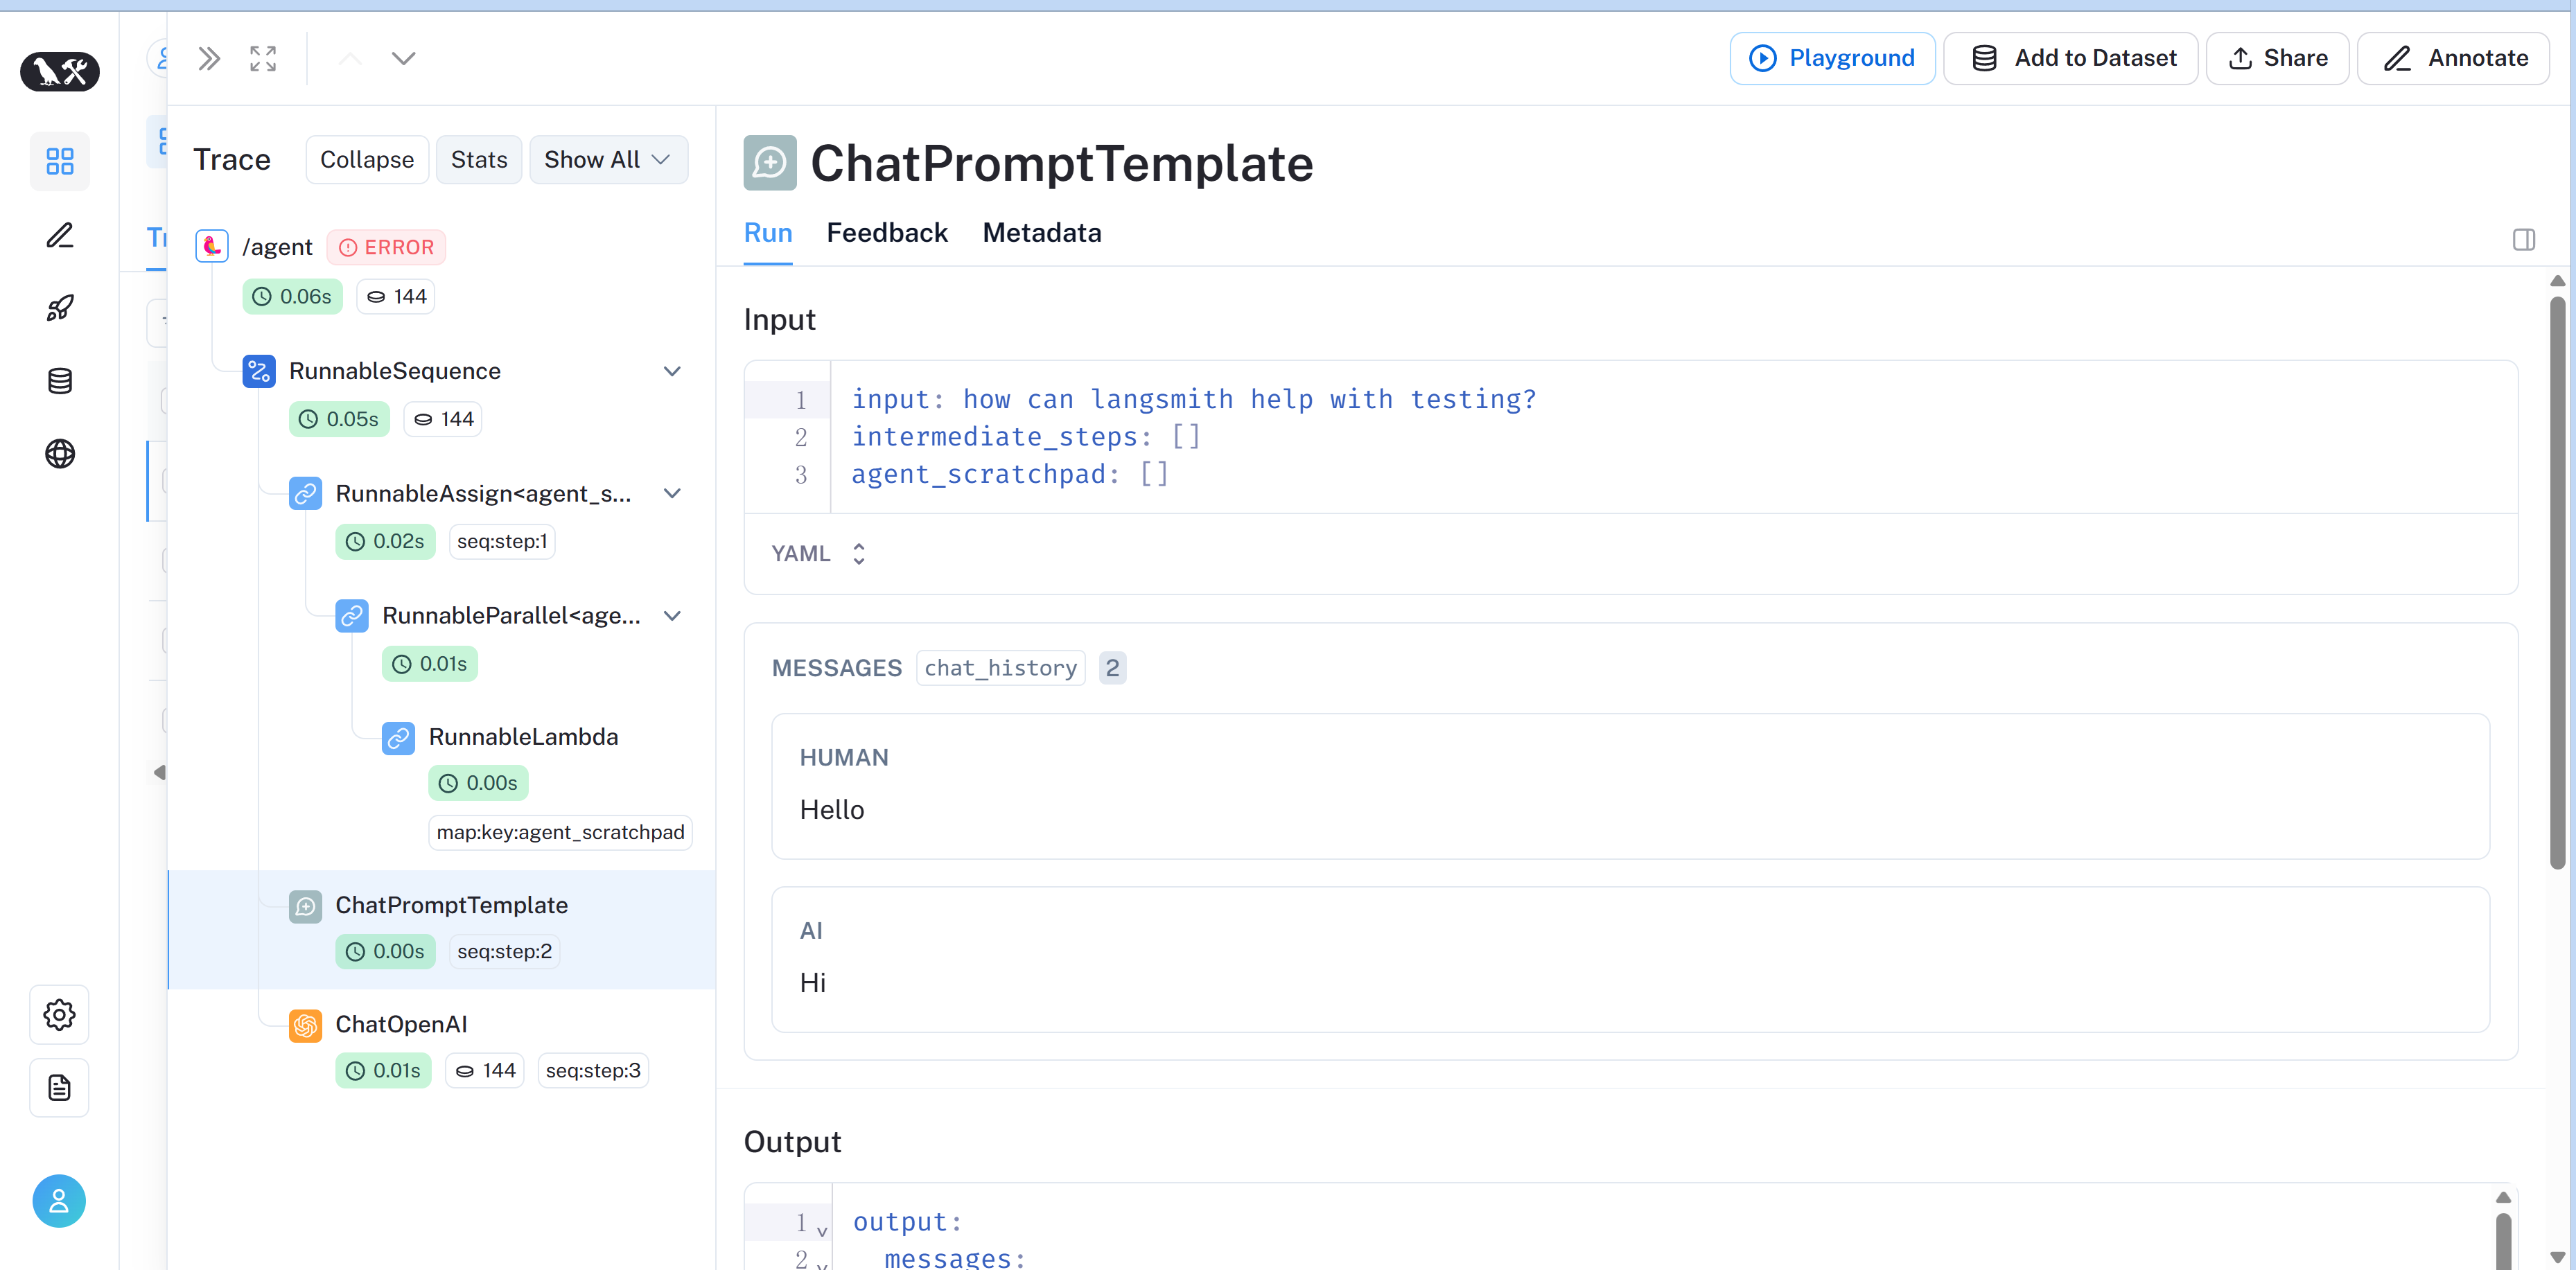Open the document icon above the avatar
This screenshot has height=1270, width=2576.
click(59, 1087)
